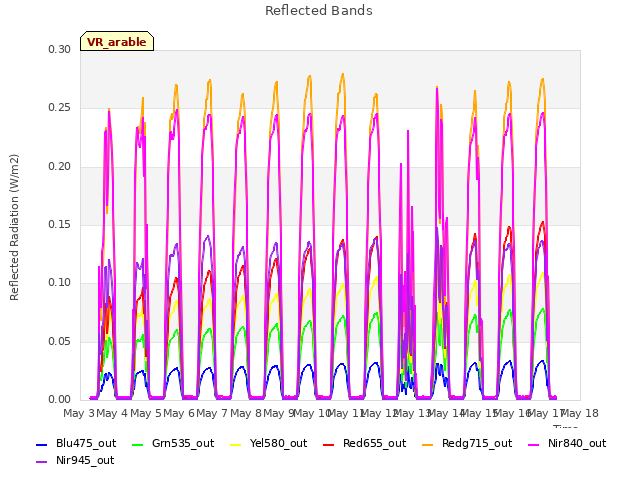Image resolution: width=640 pixels, height=480 pixels.
Task: Click the 0.25 y-axis tick label
Action: tap(60, 108)
